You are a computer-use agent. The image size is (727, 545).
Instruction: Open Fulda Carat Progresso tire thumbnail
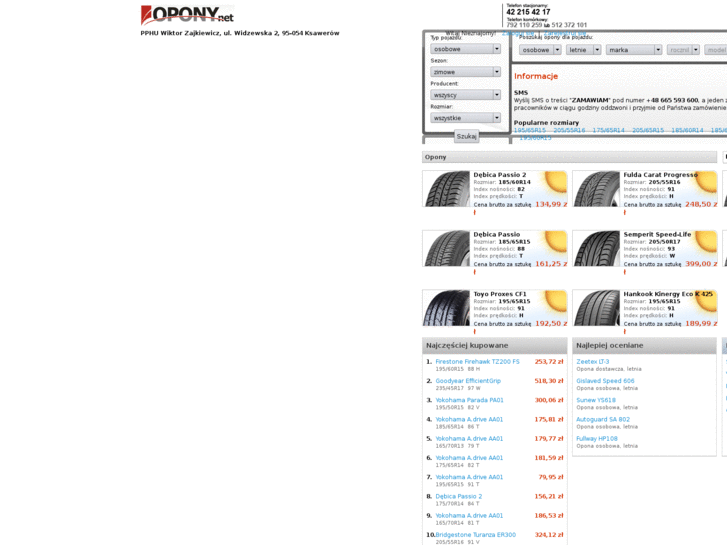tap(597, 189)
